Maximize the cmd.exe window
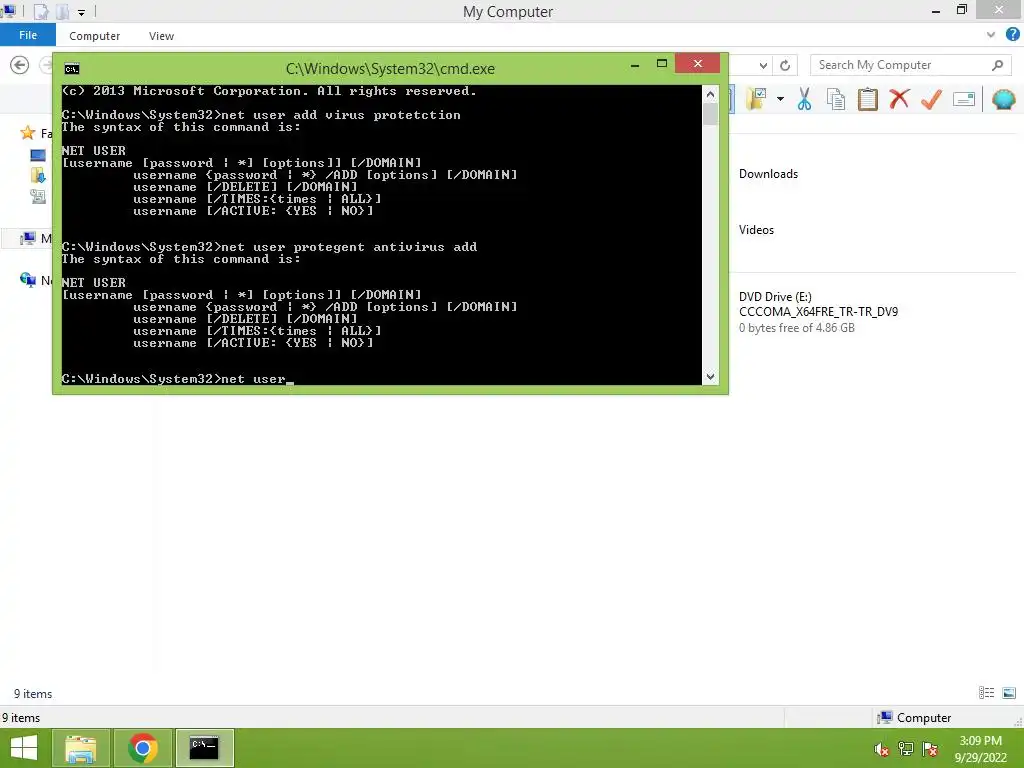Screen dimensions: 1024x768 (x=662, y=63)
